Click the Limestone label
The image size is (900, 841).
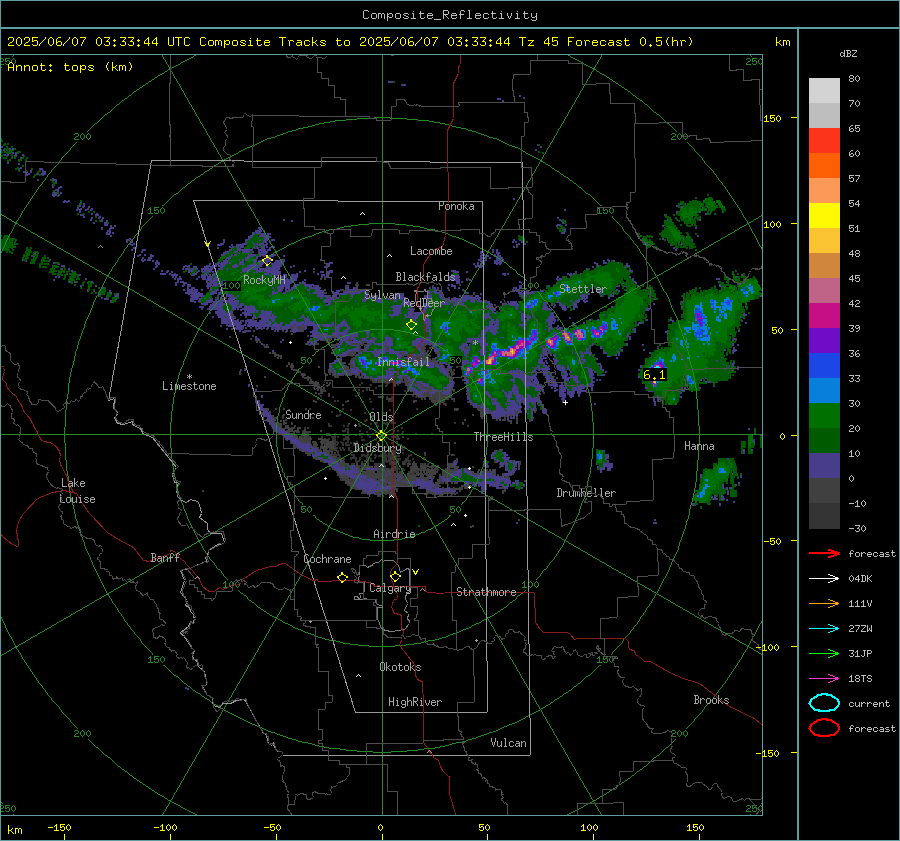pos(189,386)
